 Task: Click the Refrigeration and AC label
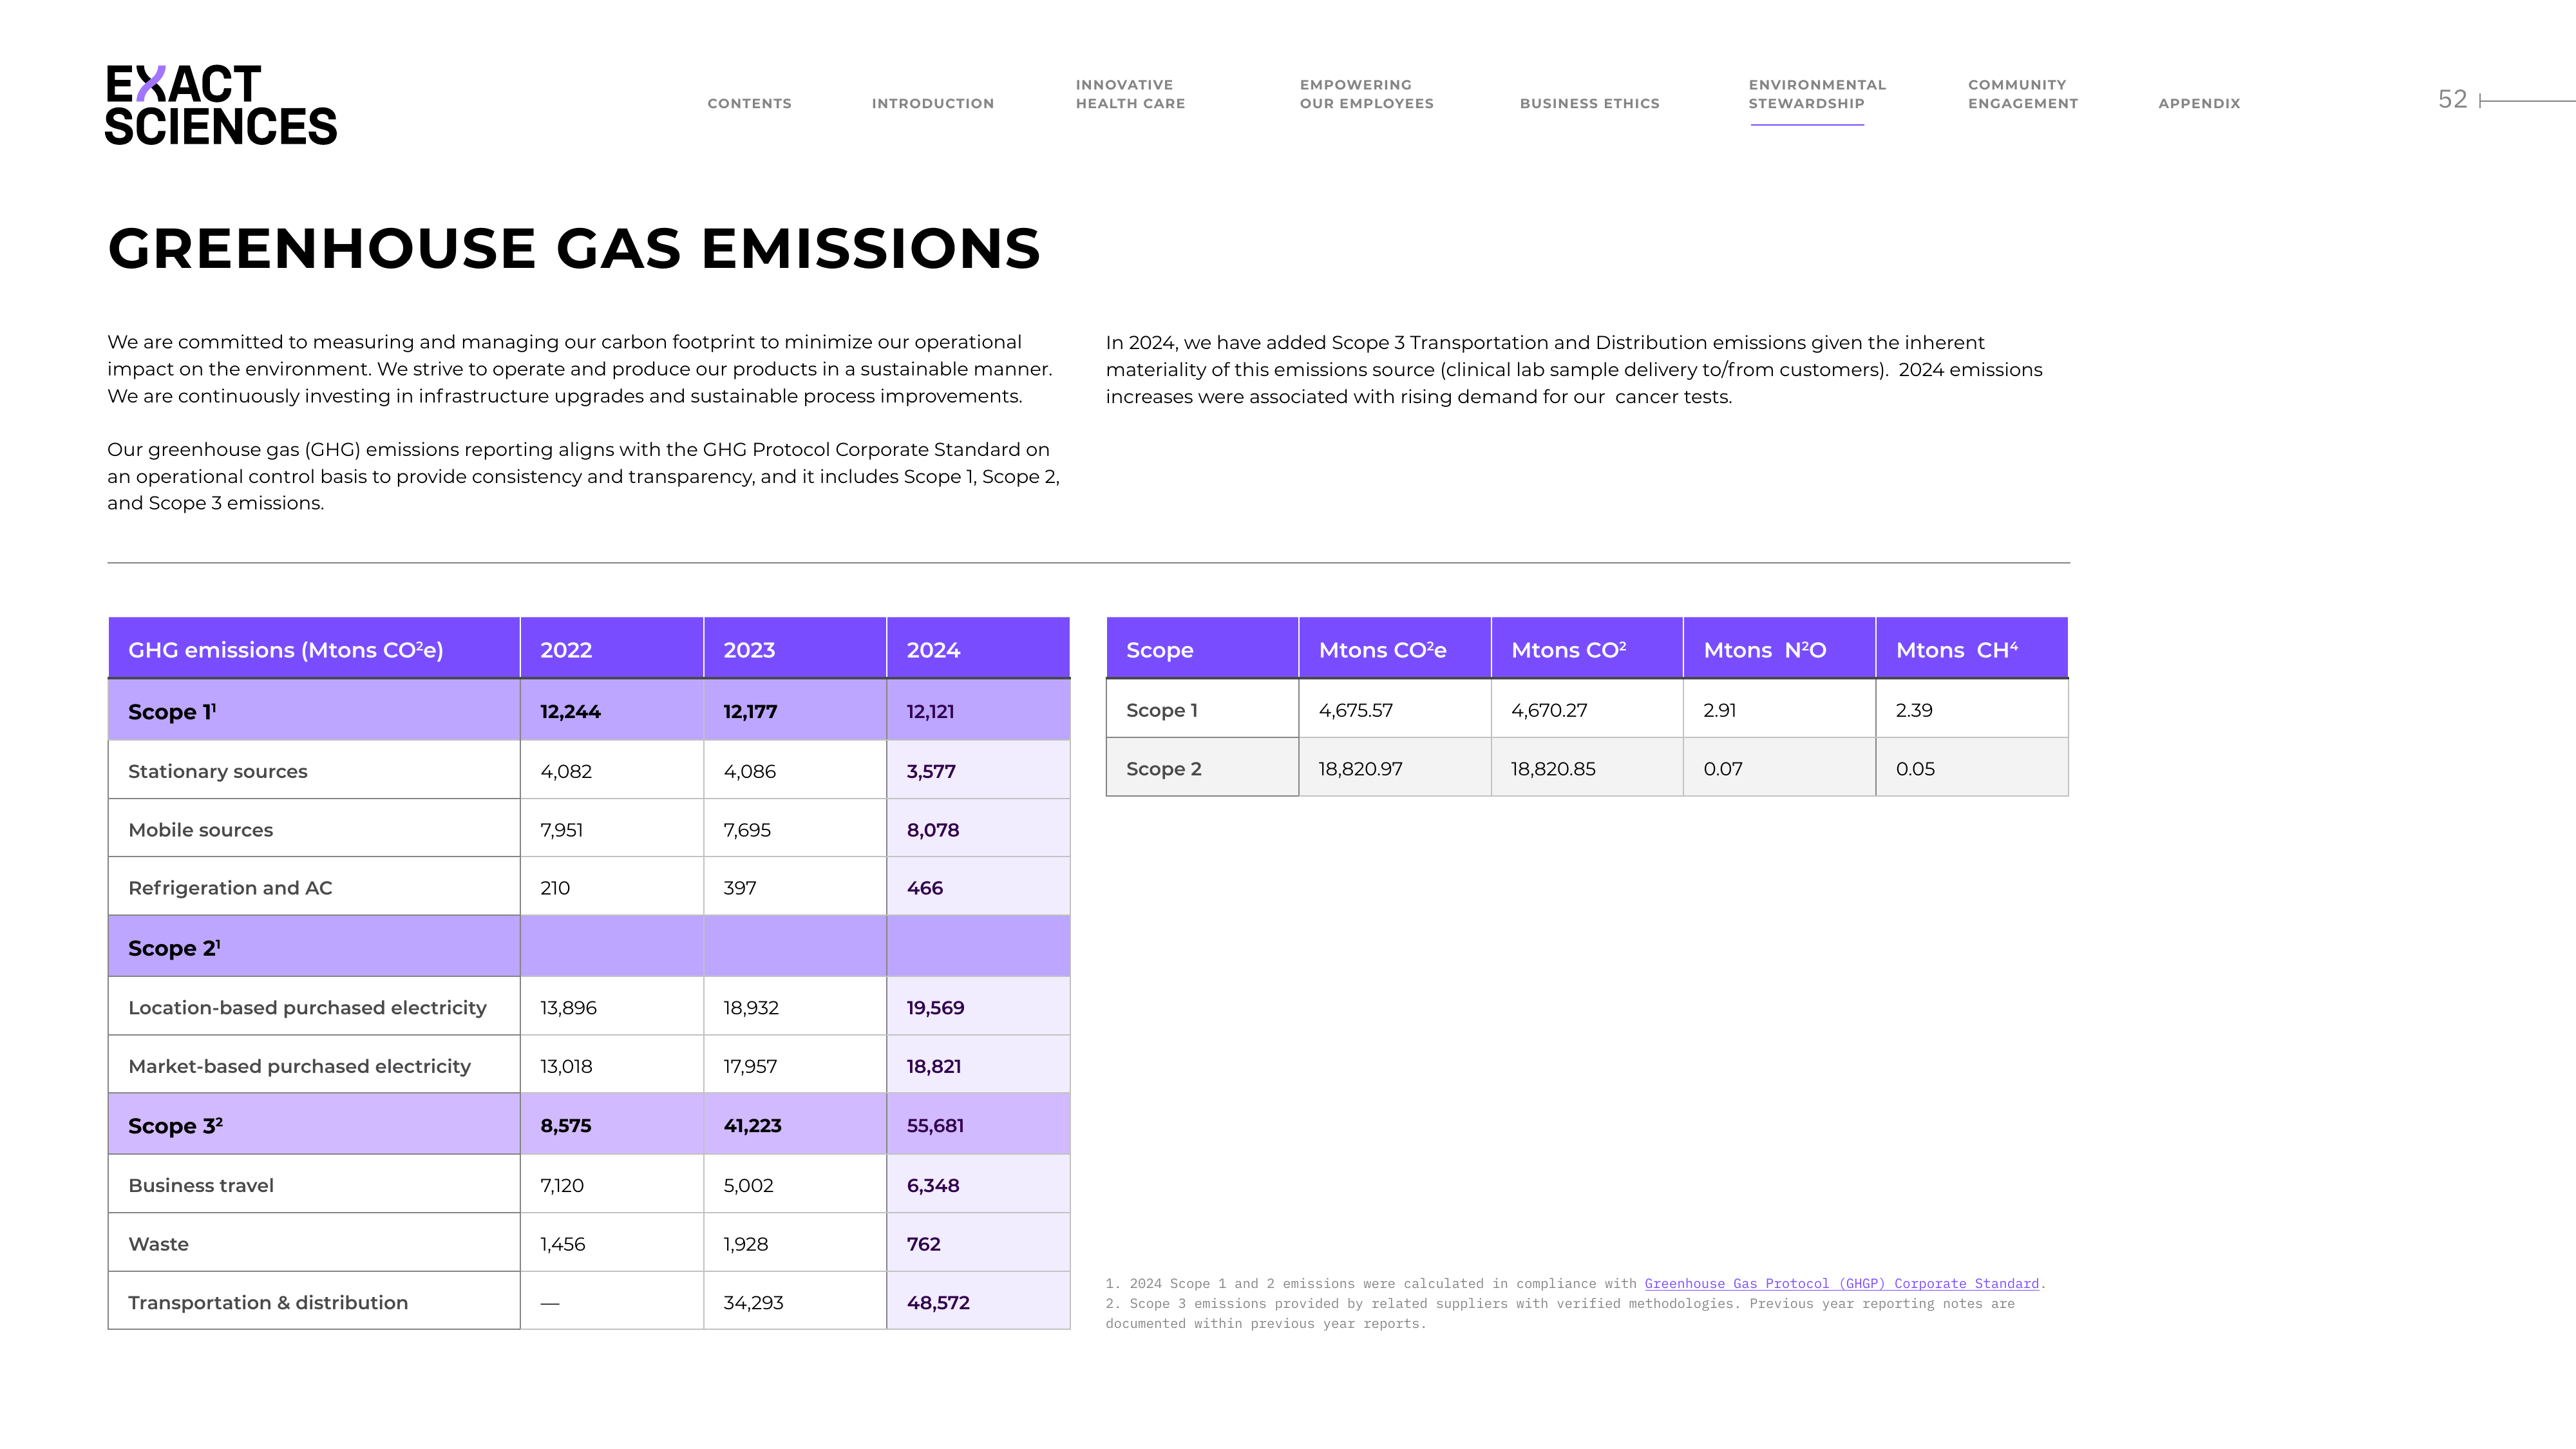(230, 888)
